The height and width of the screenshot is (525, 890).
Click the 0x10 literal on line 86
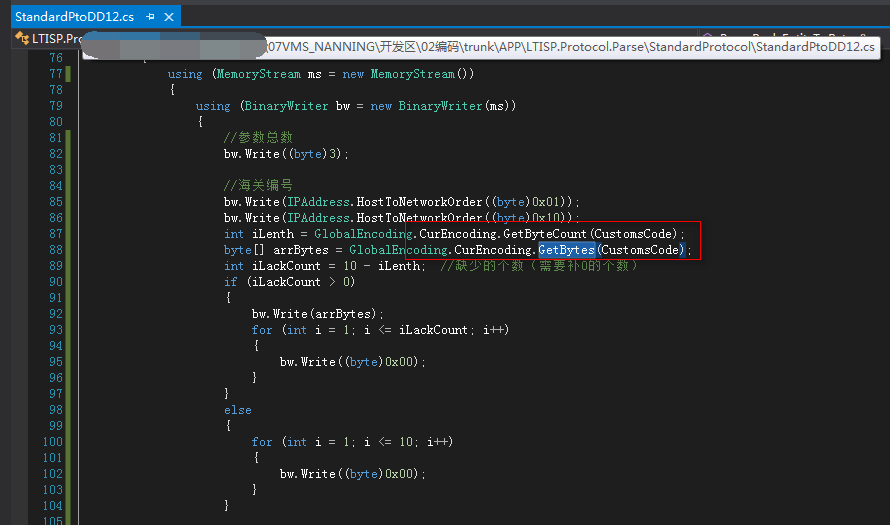pos(546,217)
